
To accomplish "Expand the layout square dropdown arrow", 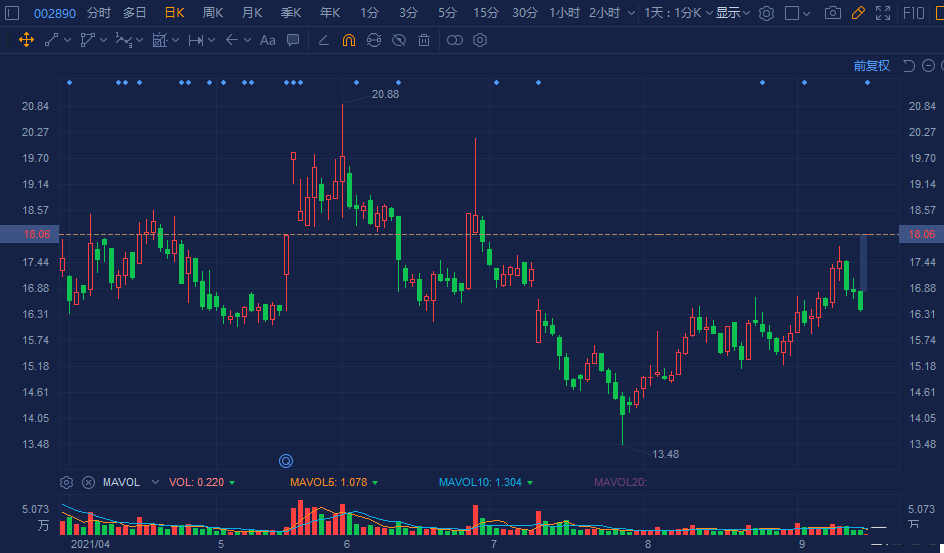I will [807, 13].
